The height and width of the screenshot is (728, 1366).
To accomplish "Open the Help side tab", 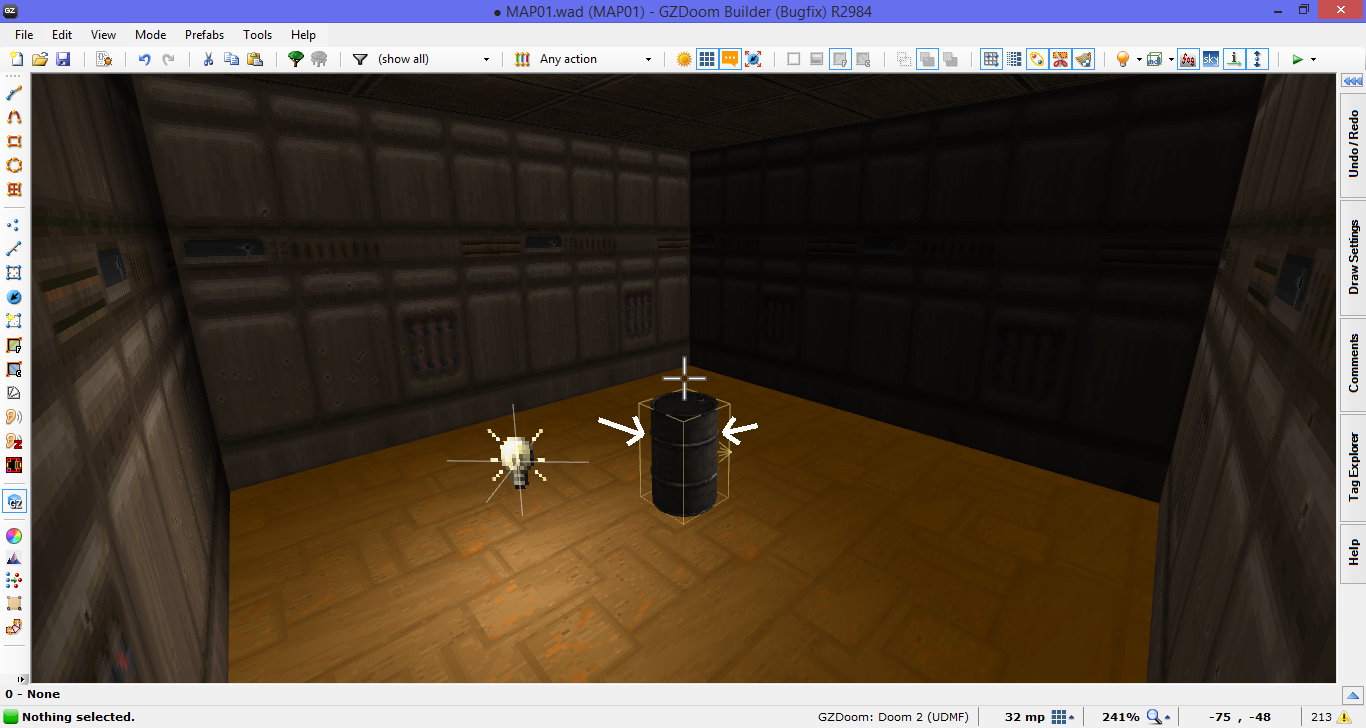I will 1353,552.
